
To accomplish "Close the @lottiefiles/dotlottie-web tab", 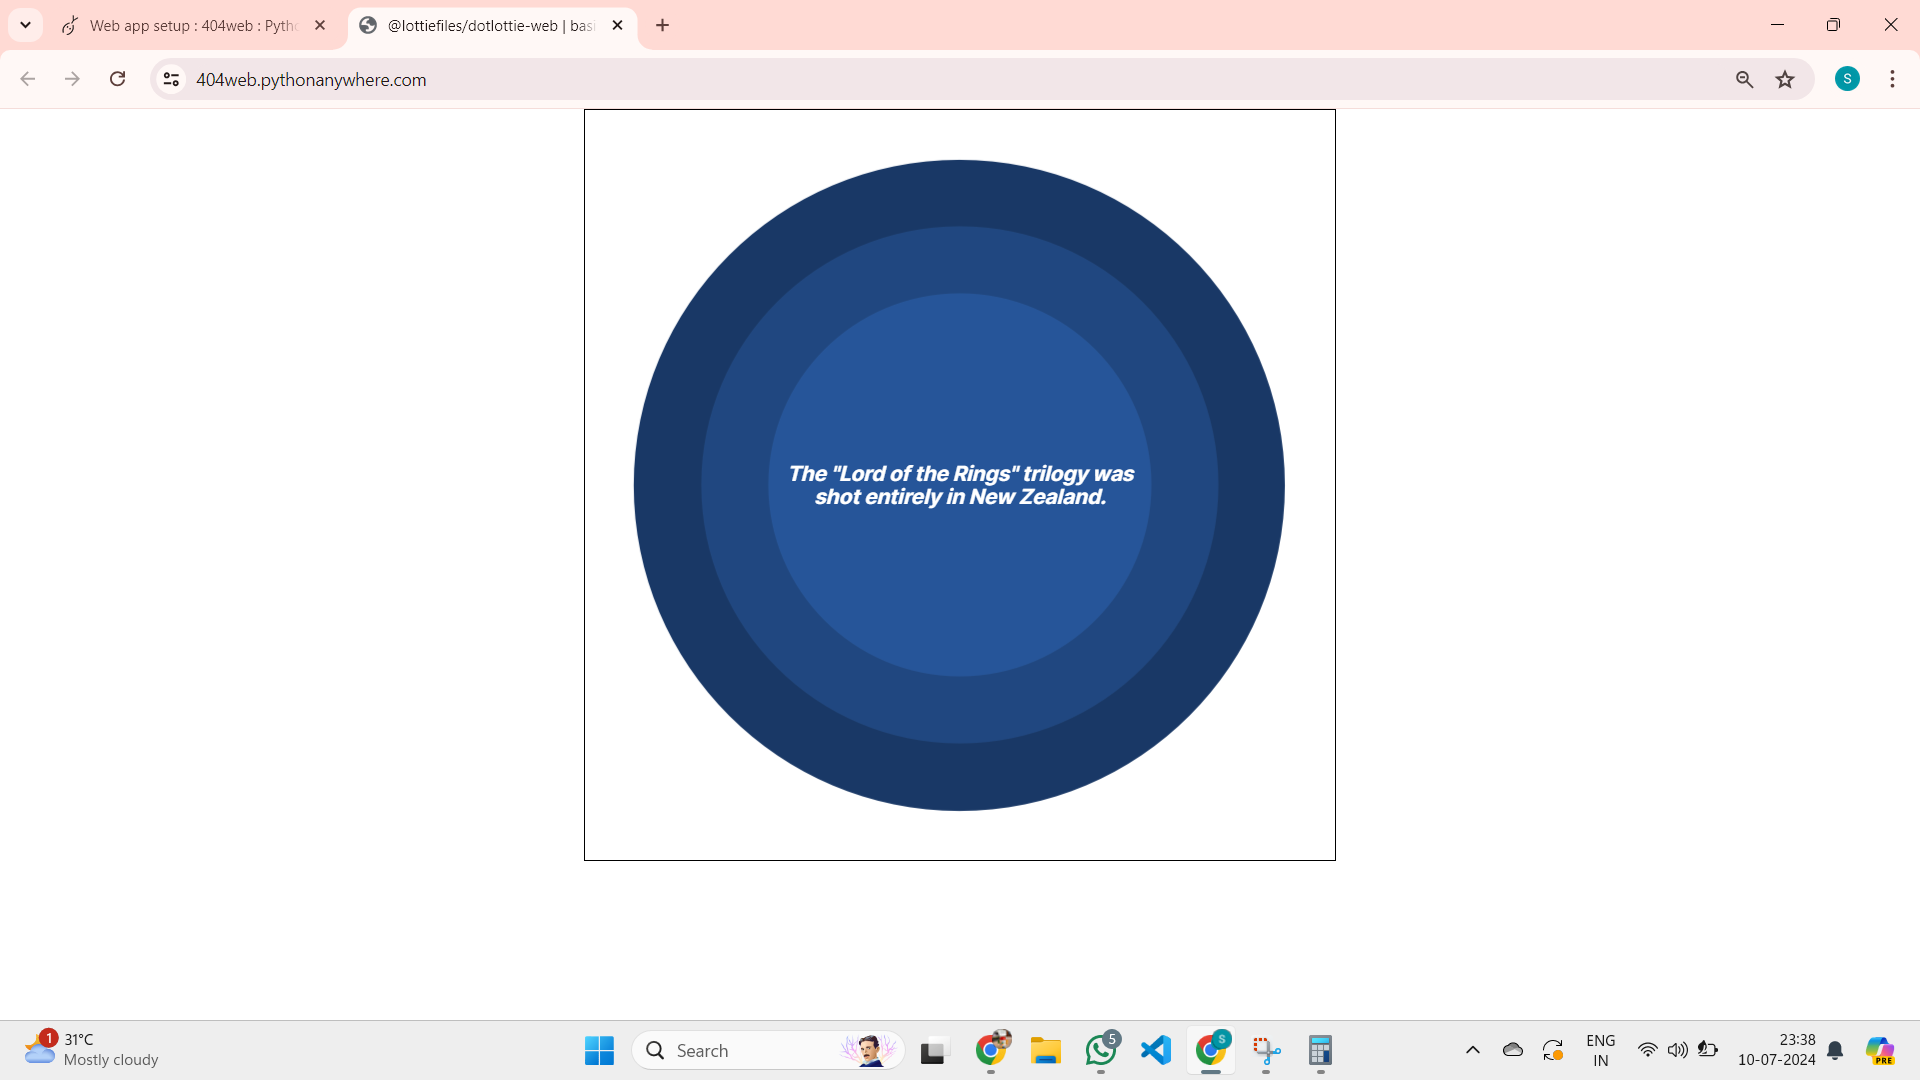I will coord(617,25).
